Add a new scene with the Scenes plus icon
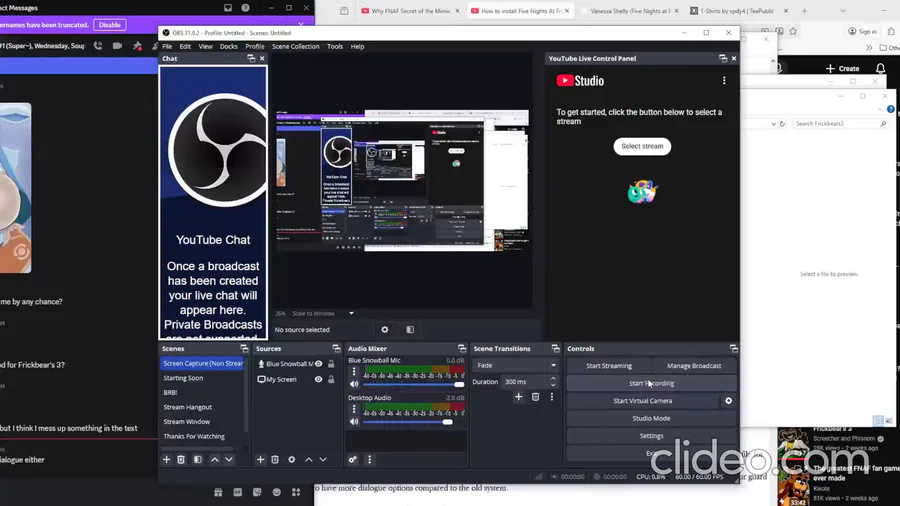This screenshot has height=506, width=900. [x=166, y=460]
